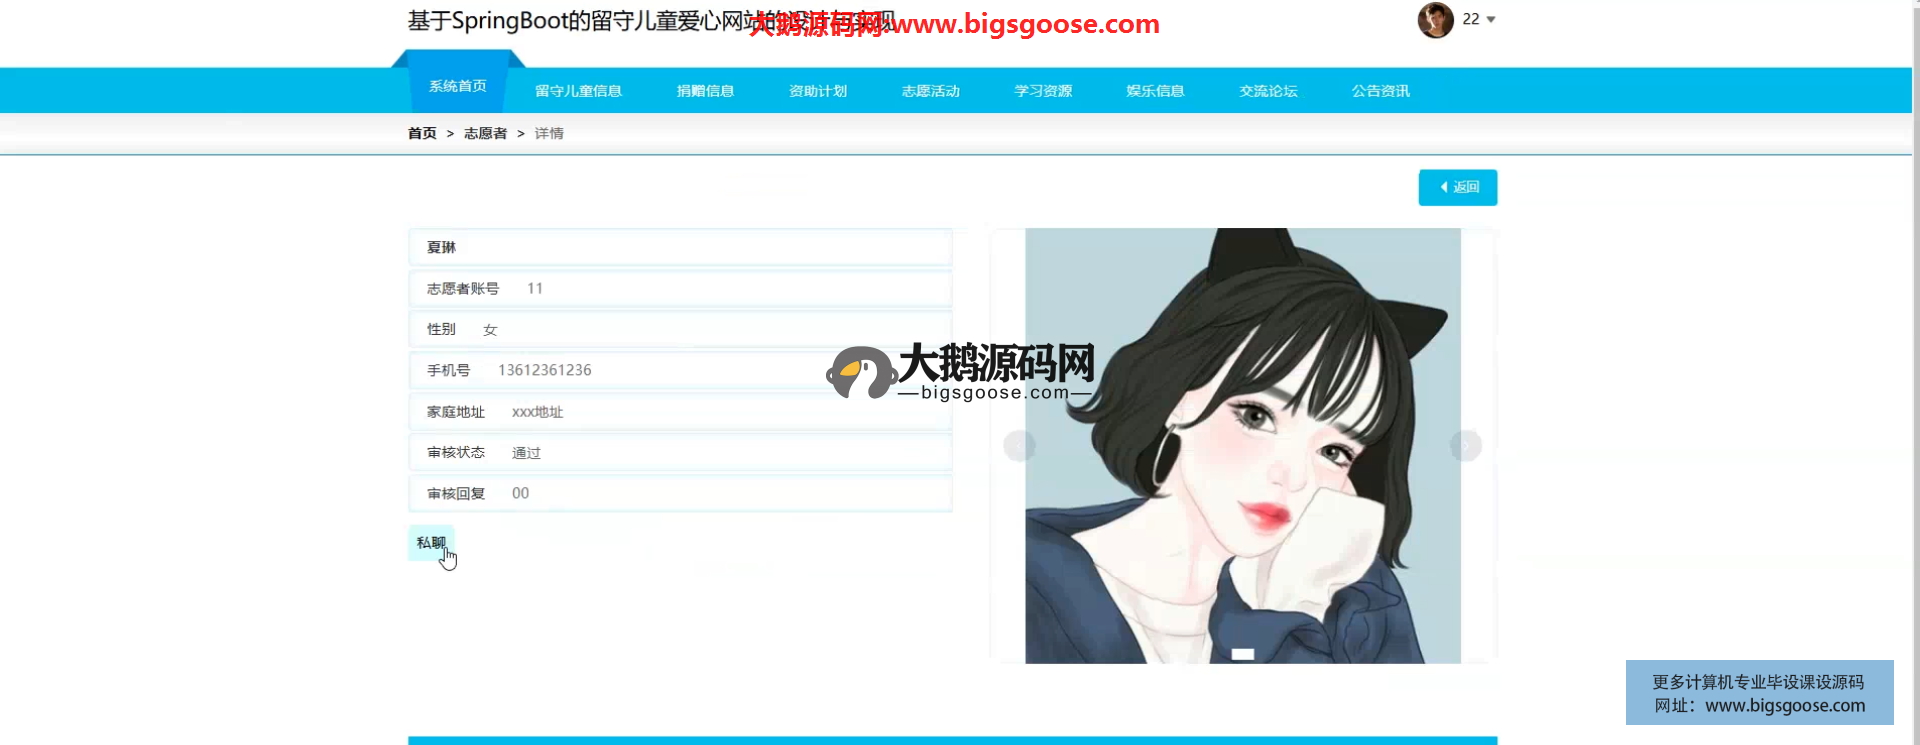The height and width of the screenshot is (745, 1920).
Task: Expand the user account dropdown arrow
Action: pos(1491,20)
